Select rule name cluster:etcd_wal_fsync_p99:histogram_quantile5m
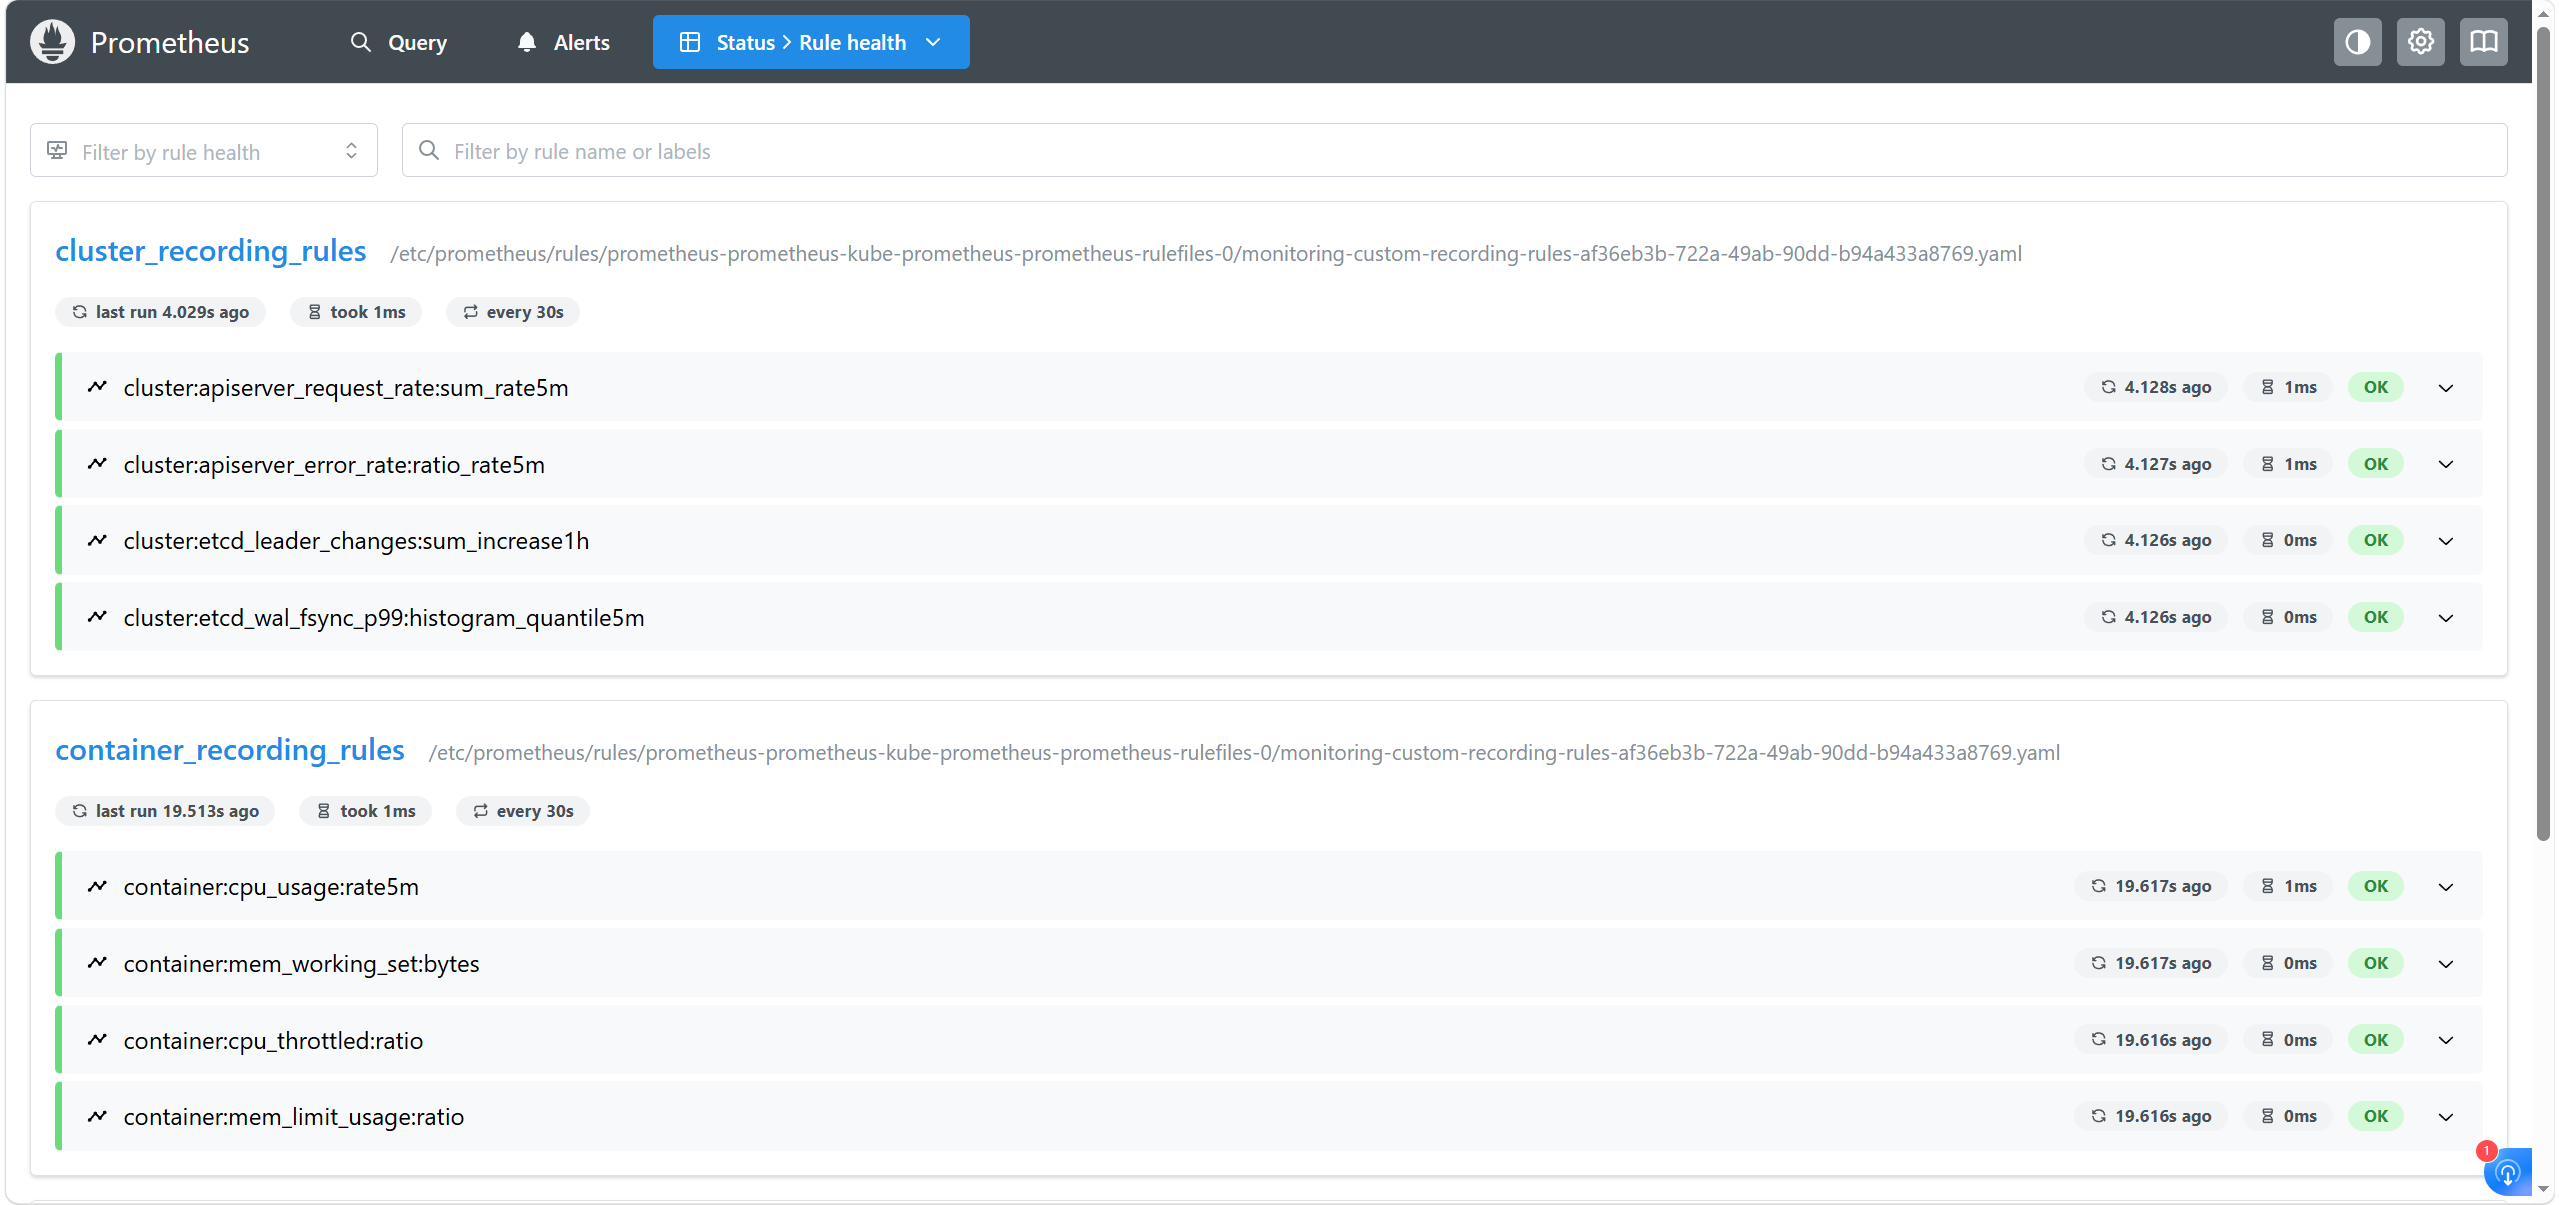 pyautogui.click(x=384, y=618)
